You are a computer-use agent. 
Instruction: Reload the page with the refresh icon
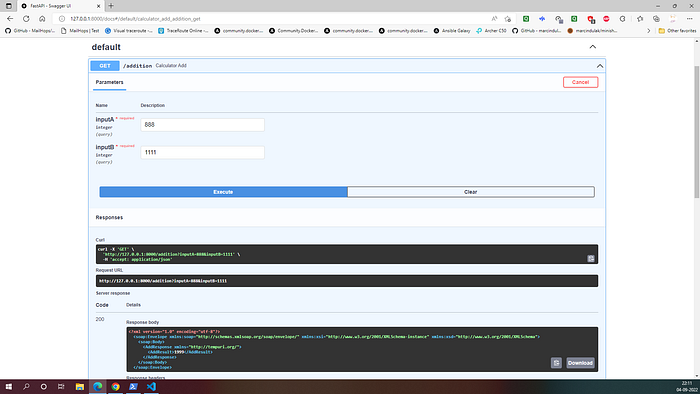pyautogui.click(x=26, y=19)
